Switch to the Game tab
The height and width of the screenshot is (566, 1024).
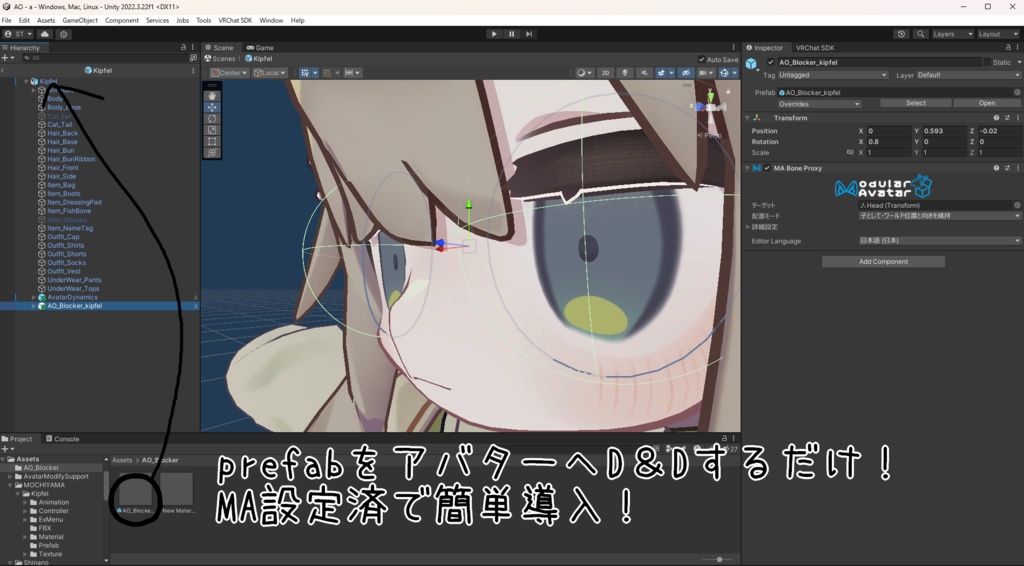tap(260, 48)
